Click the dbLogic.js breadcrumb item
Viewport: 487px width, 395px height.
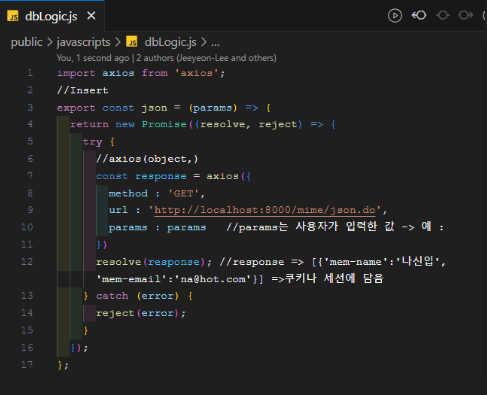click(x=170, y=42)
